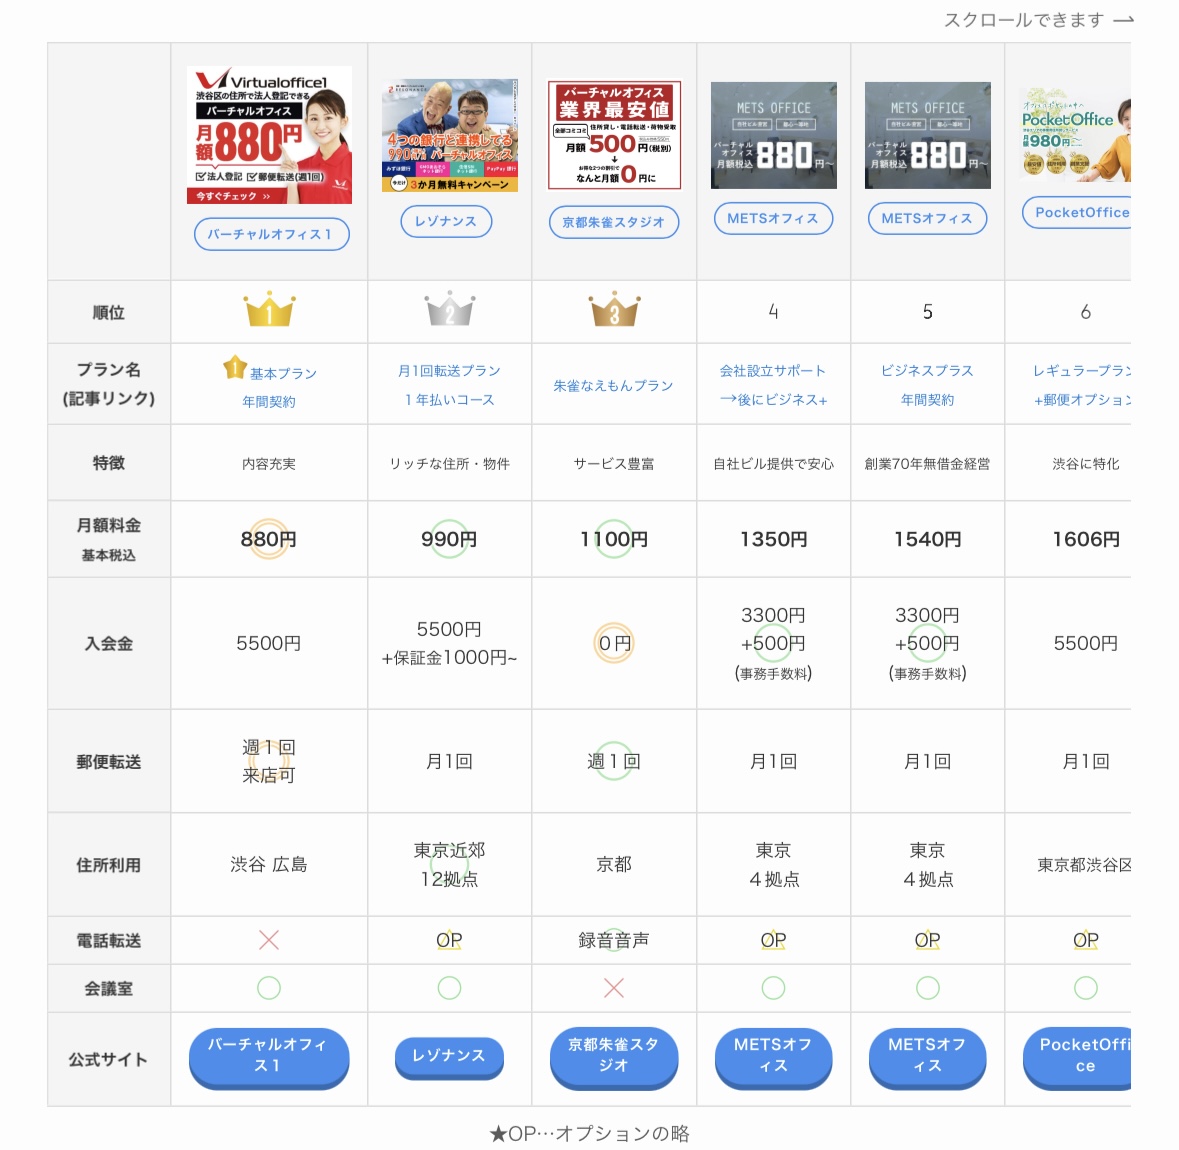Viewport: 1179px width, 1150px height.
Task: Click the 渋谷 広島 address cell
Action: (269, 865)
